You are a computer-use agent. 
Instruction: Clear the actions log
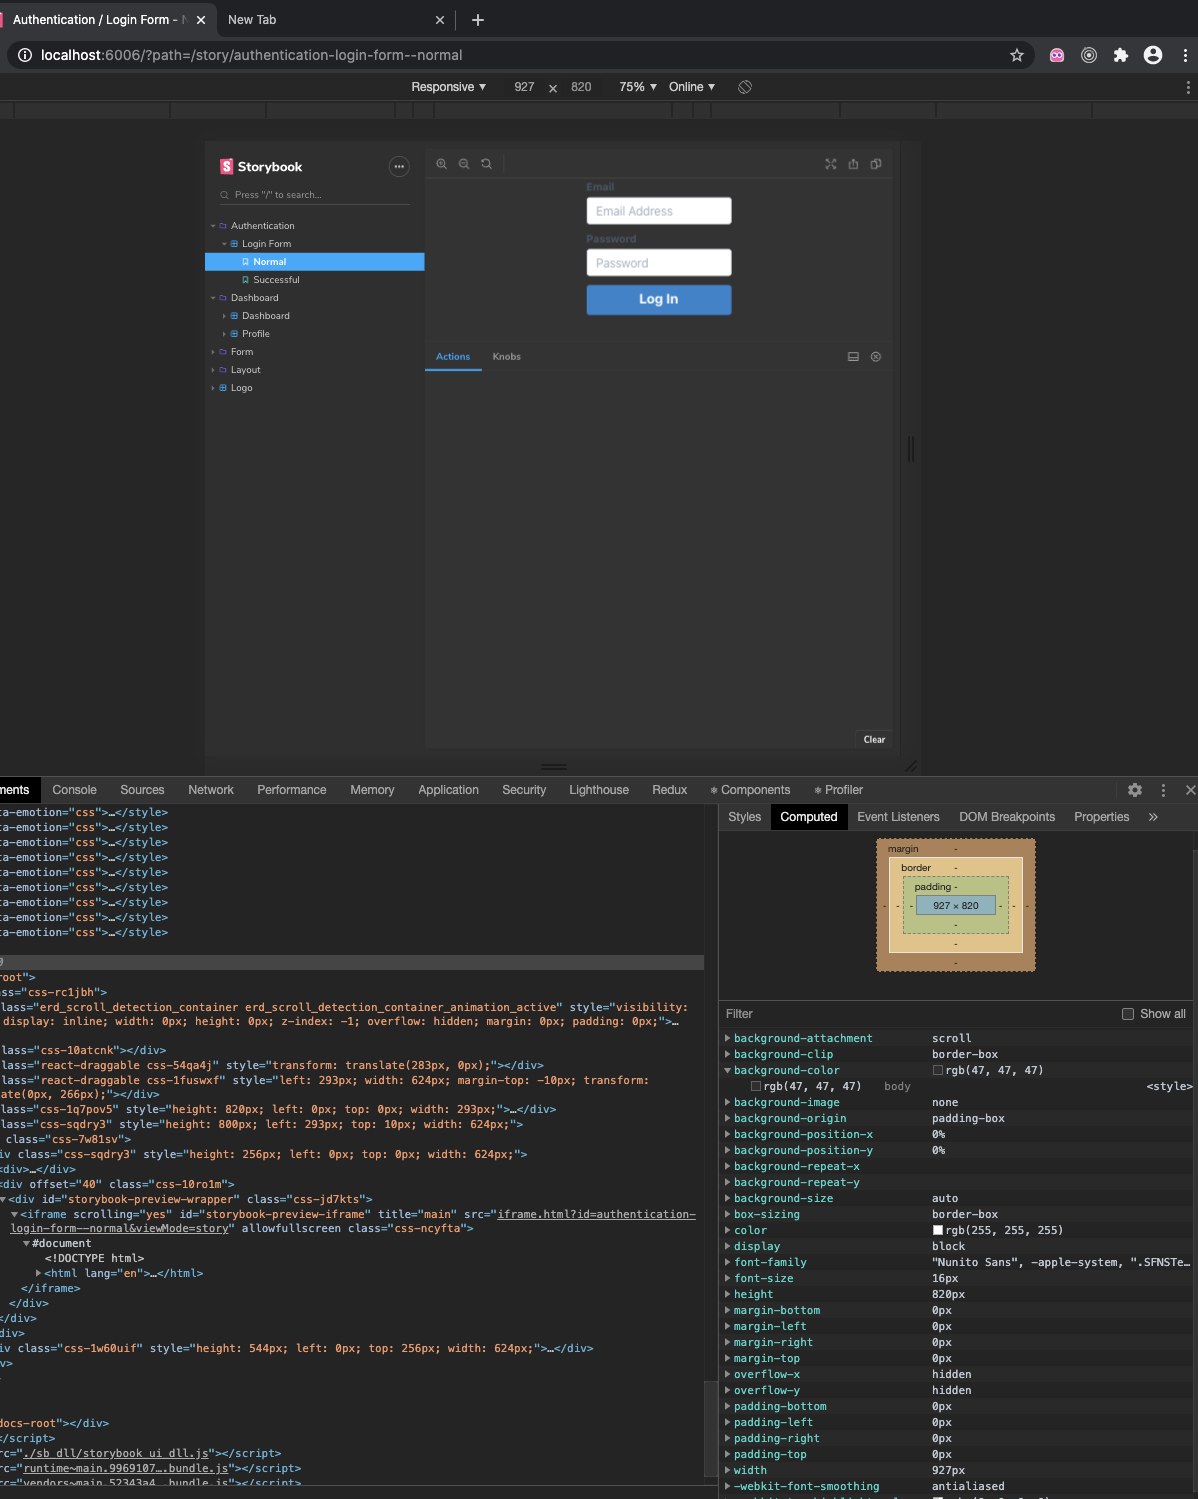(874, 740)
